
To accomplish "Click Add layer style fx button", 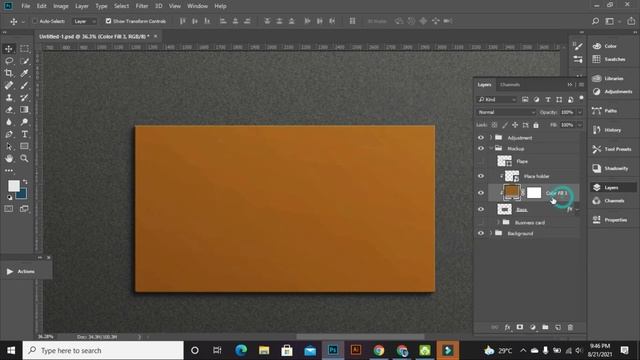I will (507, 327).
